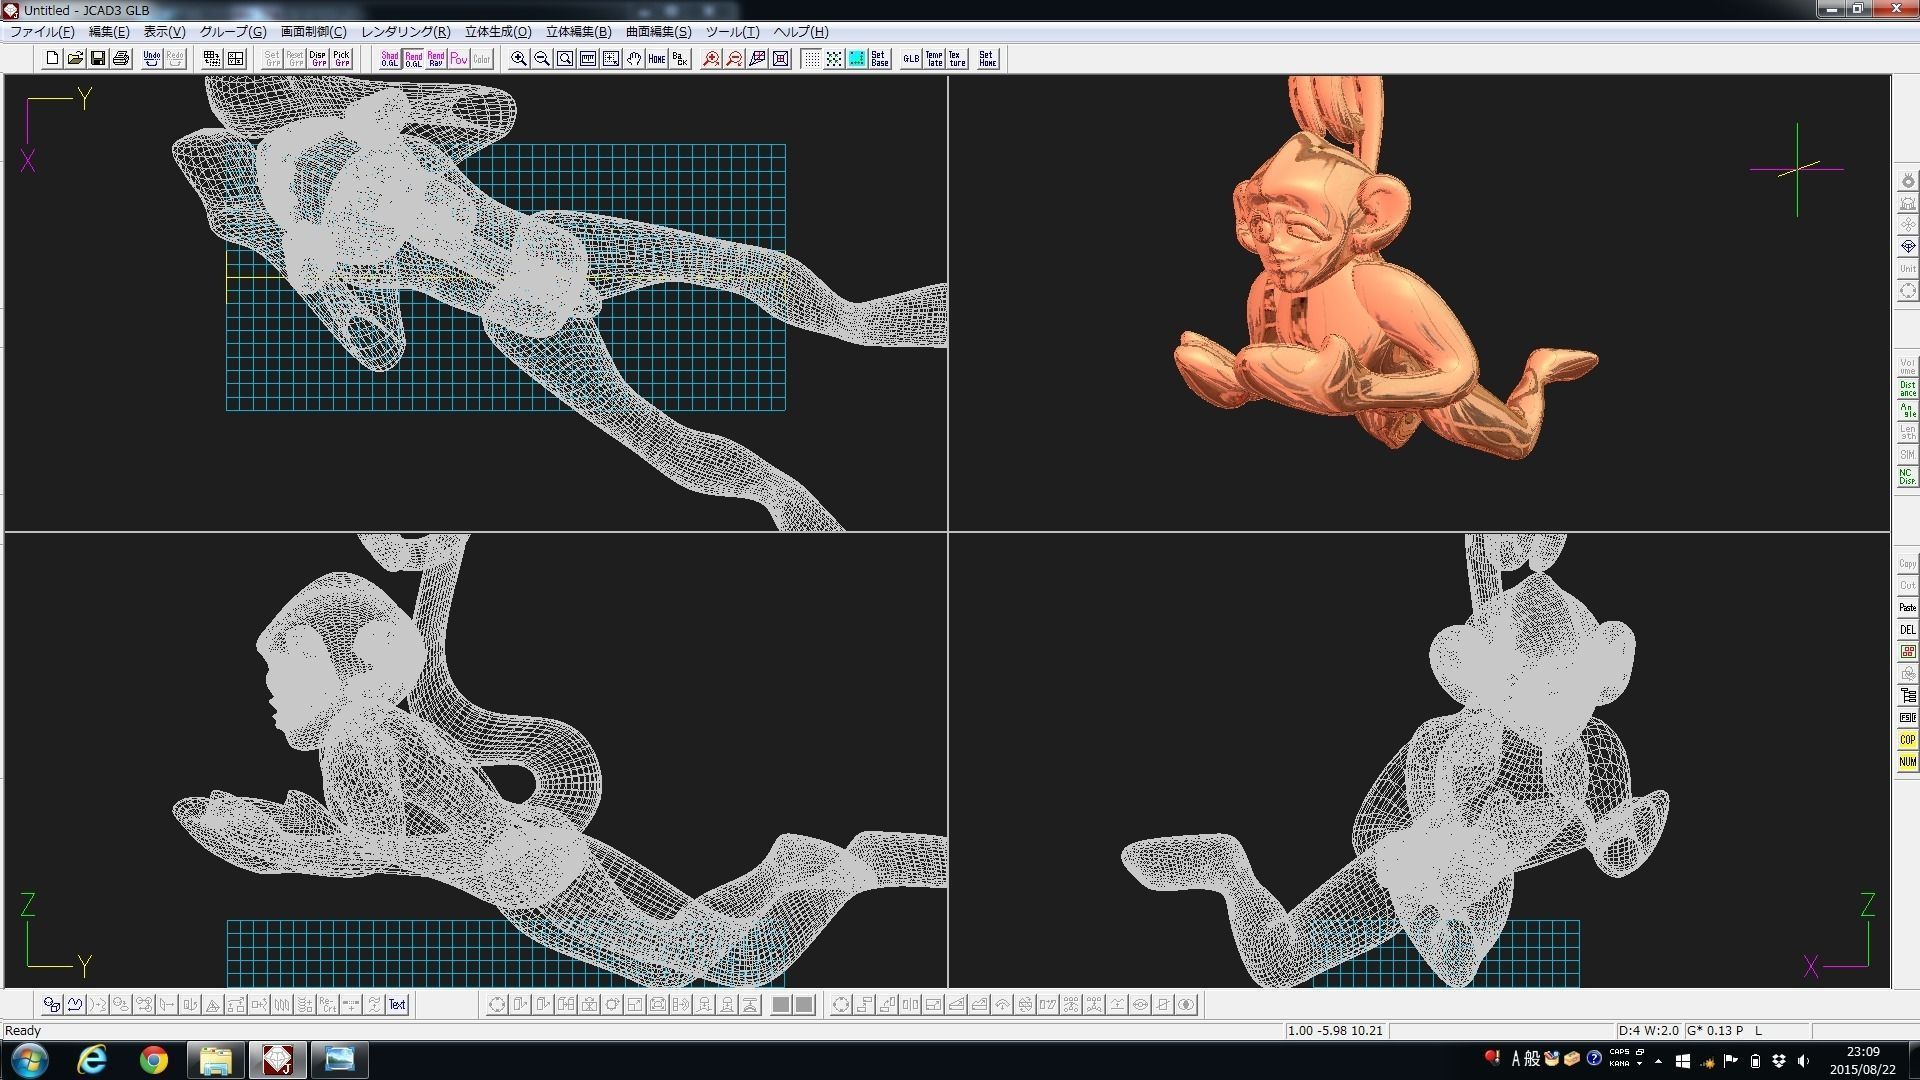Viewport: 1920px width, 1080px height.
Task: Start Rend Ray raytrace rendering
Action: click(436, 59)
